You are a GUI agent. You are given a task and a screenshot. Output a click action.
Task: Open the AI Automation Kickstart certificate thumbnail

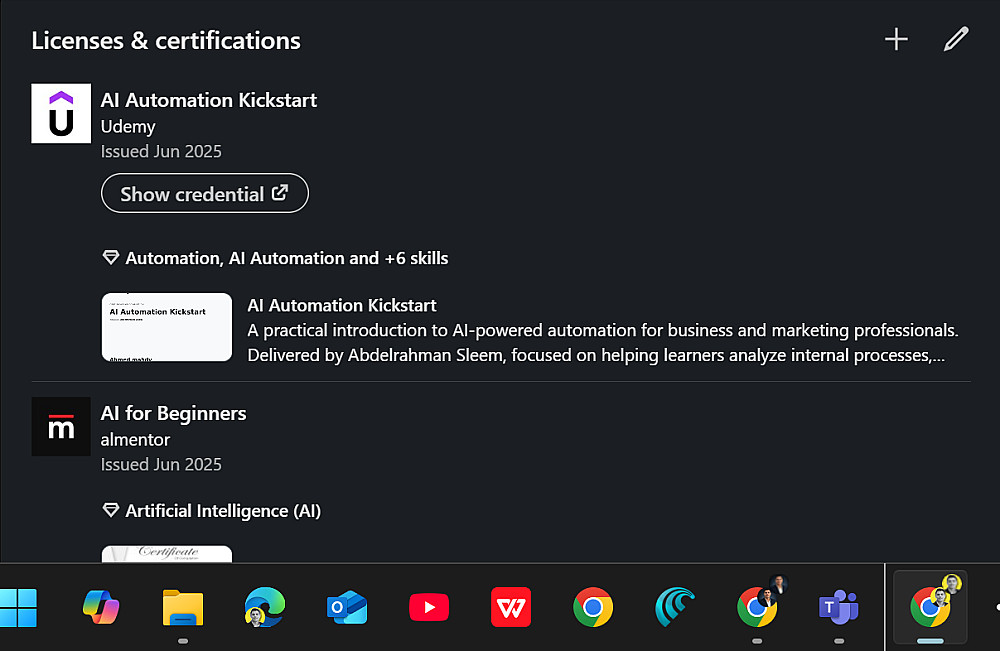[167, 327]
